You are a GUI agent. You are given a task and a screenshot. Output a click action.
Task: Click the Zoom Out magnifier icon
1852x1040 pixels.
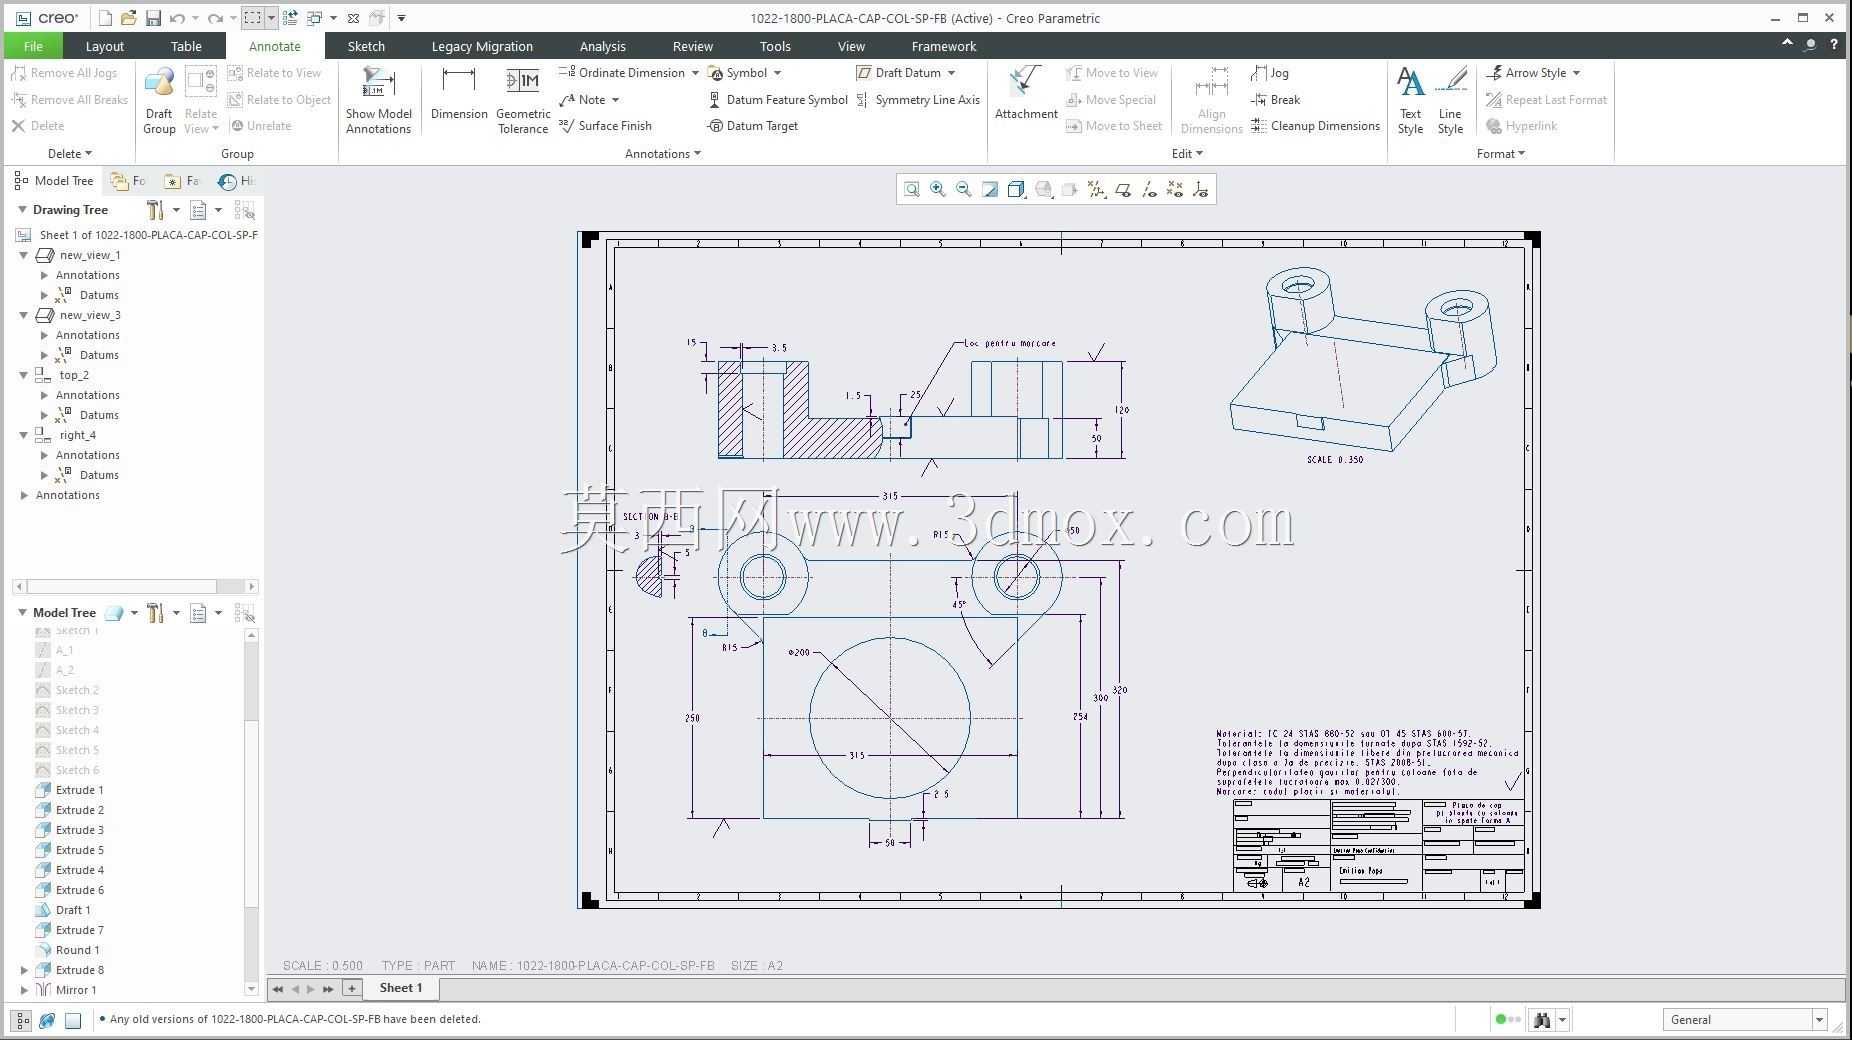964,189
